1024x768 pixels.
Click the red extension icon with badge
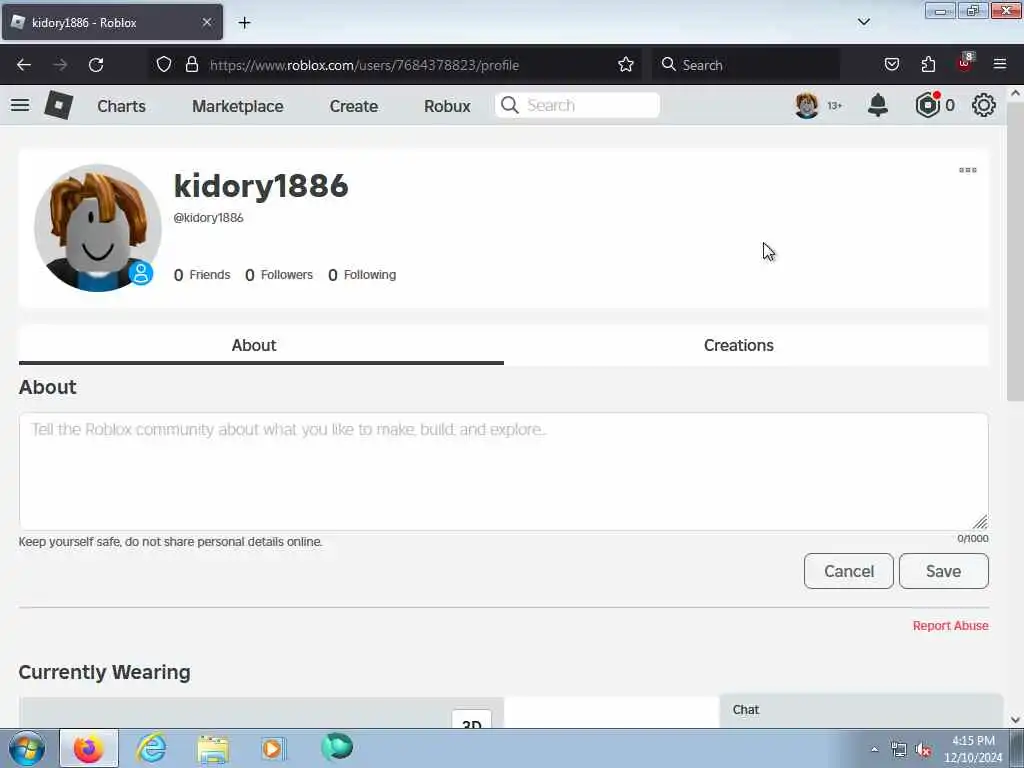click(x=965, y=63)
